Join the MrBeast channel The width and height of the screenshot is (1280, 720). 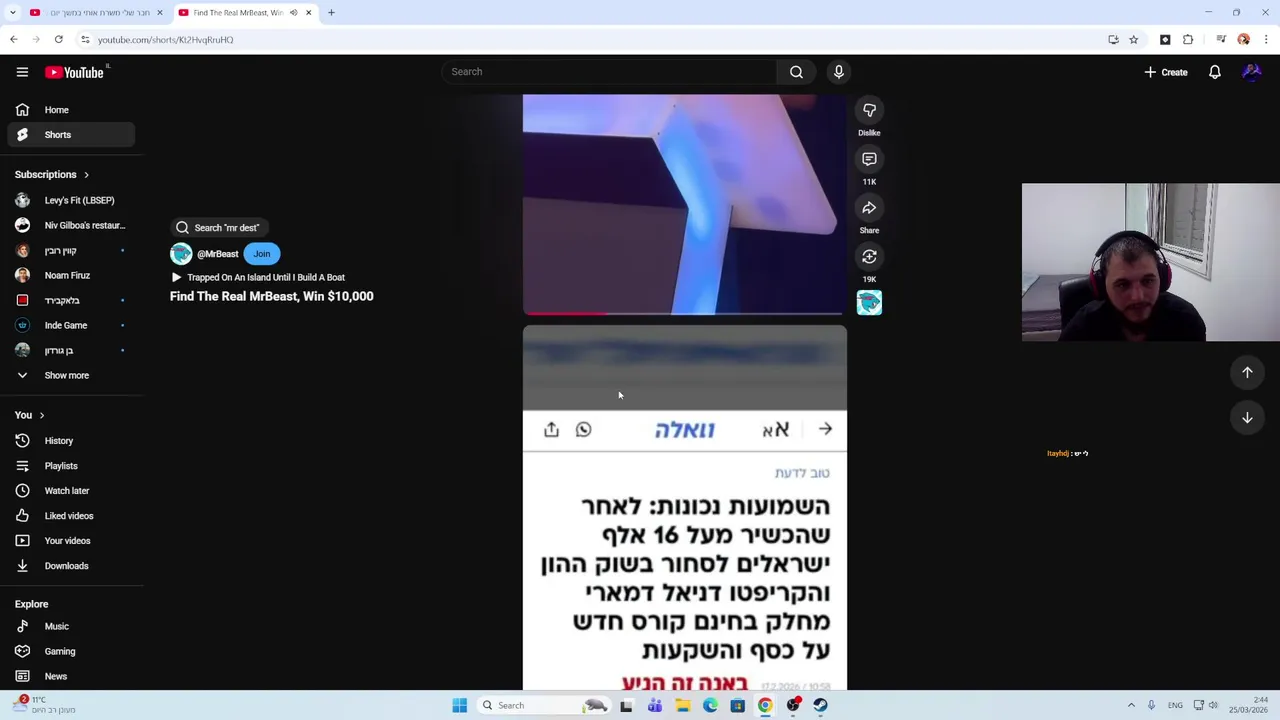[262, 254]
